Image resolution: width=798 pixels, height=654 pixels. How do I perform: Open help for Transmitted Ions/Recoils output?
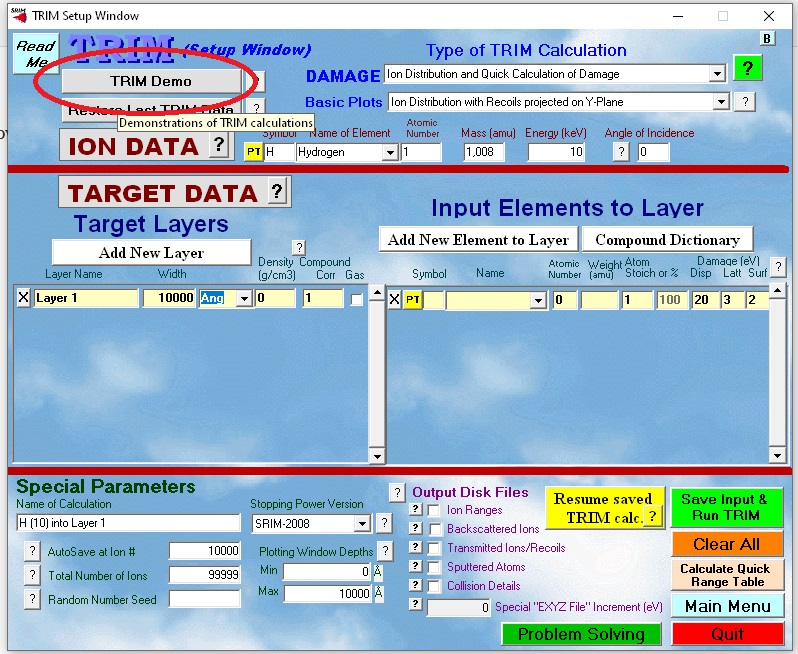point(415,547)
